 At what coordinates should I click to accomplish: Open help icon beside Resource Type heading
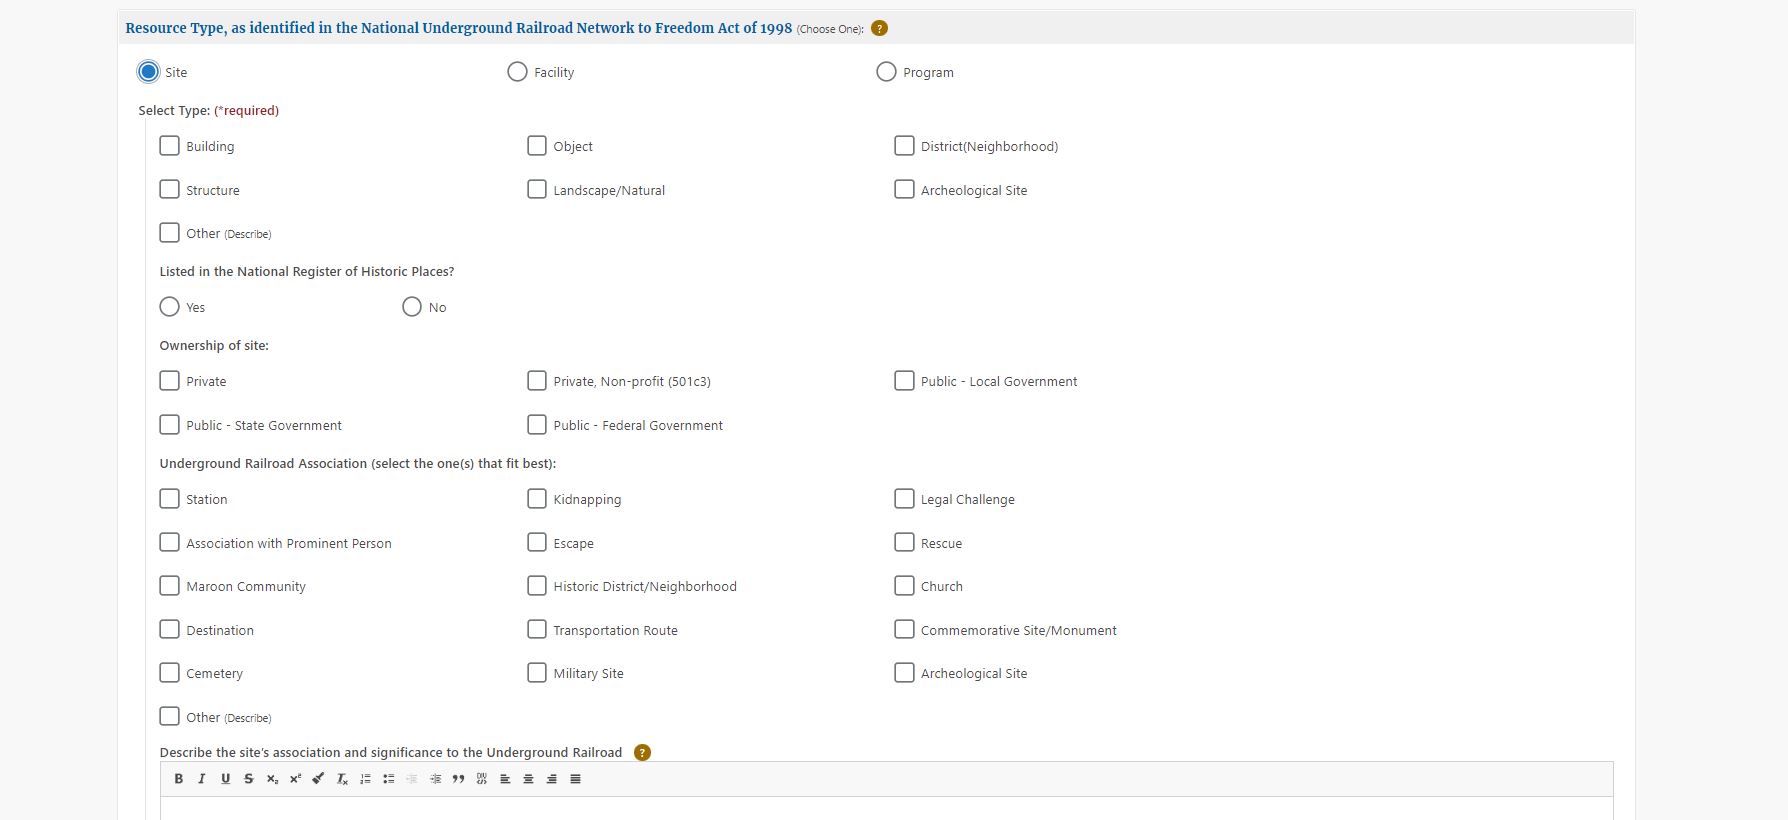pyautogui.click(x=879, y=28)
